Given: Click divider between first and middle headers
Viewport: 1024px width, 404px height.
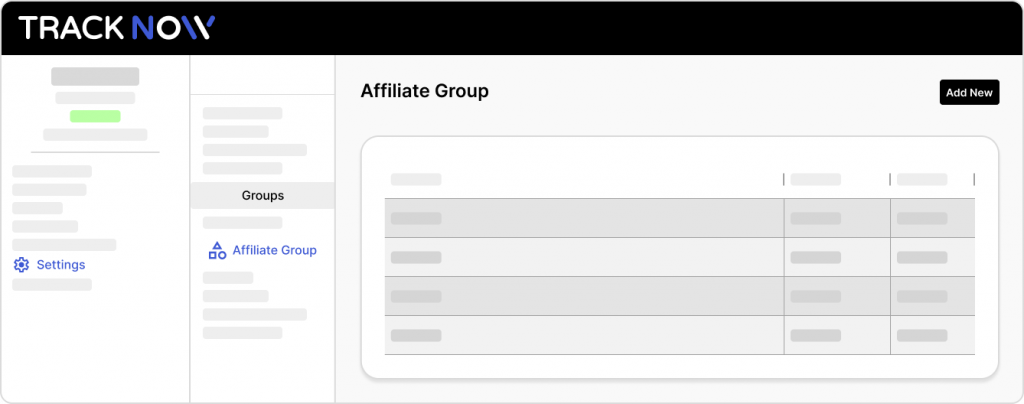Looking at the screenshot, I should 784,179.
